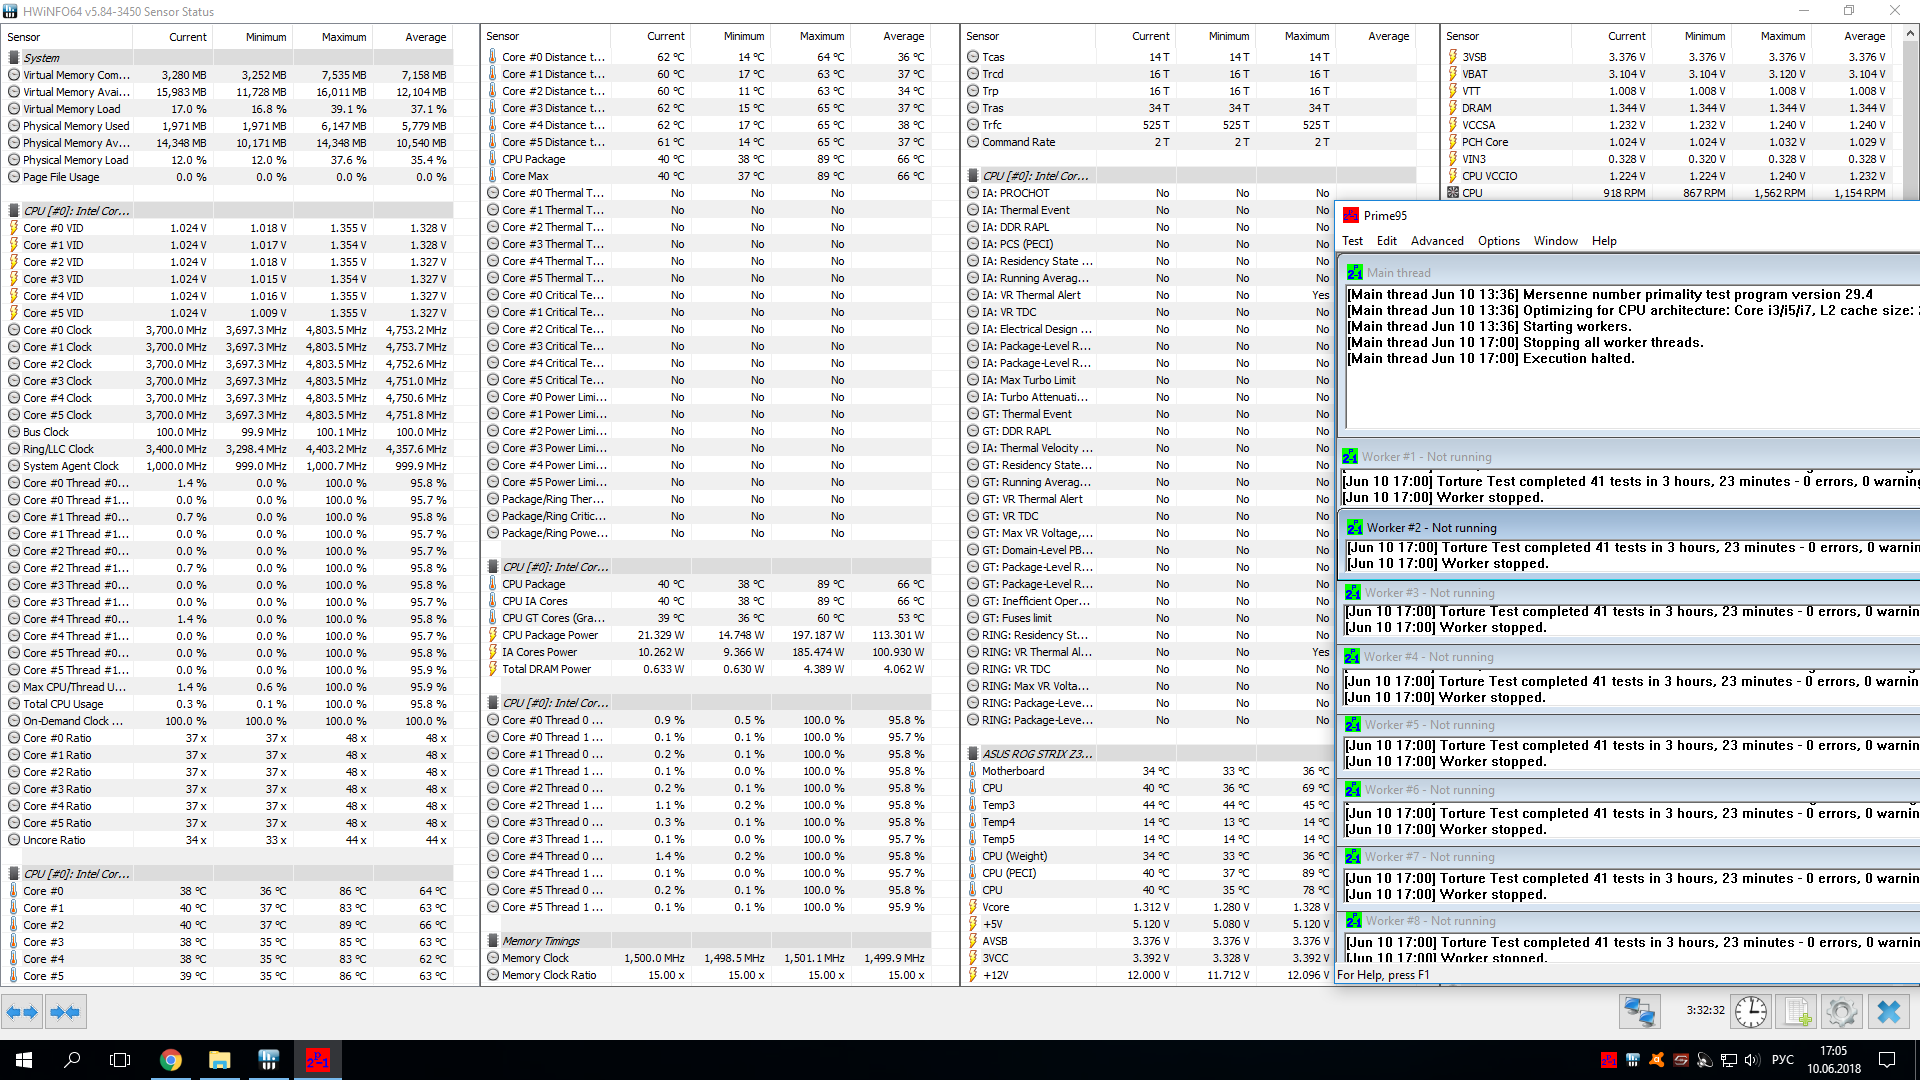Reset elapsed time with clock icon
The image size is (1920, 1080).
(x=1751, y=1012)
